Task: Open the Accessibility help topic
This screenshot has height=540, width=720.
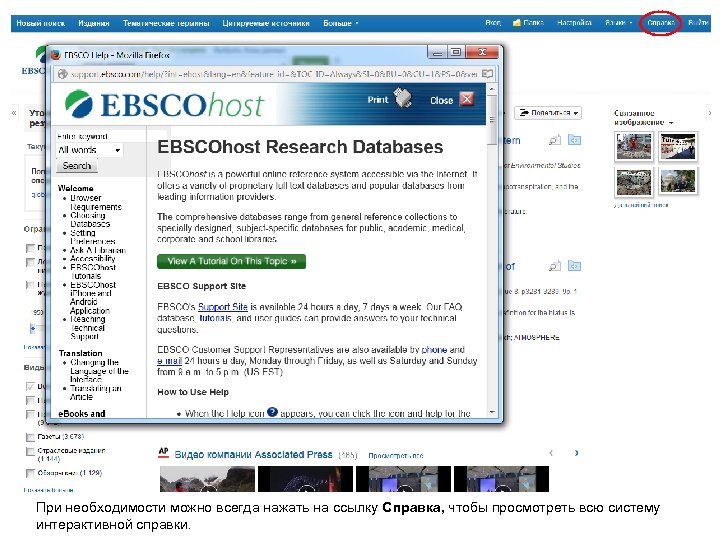Action: point(92,259)
